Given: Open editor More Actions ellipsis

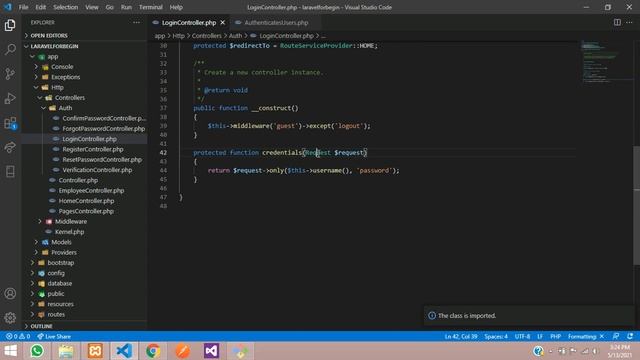Looking at the screenshot, I should tap(629, 22).
